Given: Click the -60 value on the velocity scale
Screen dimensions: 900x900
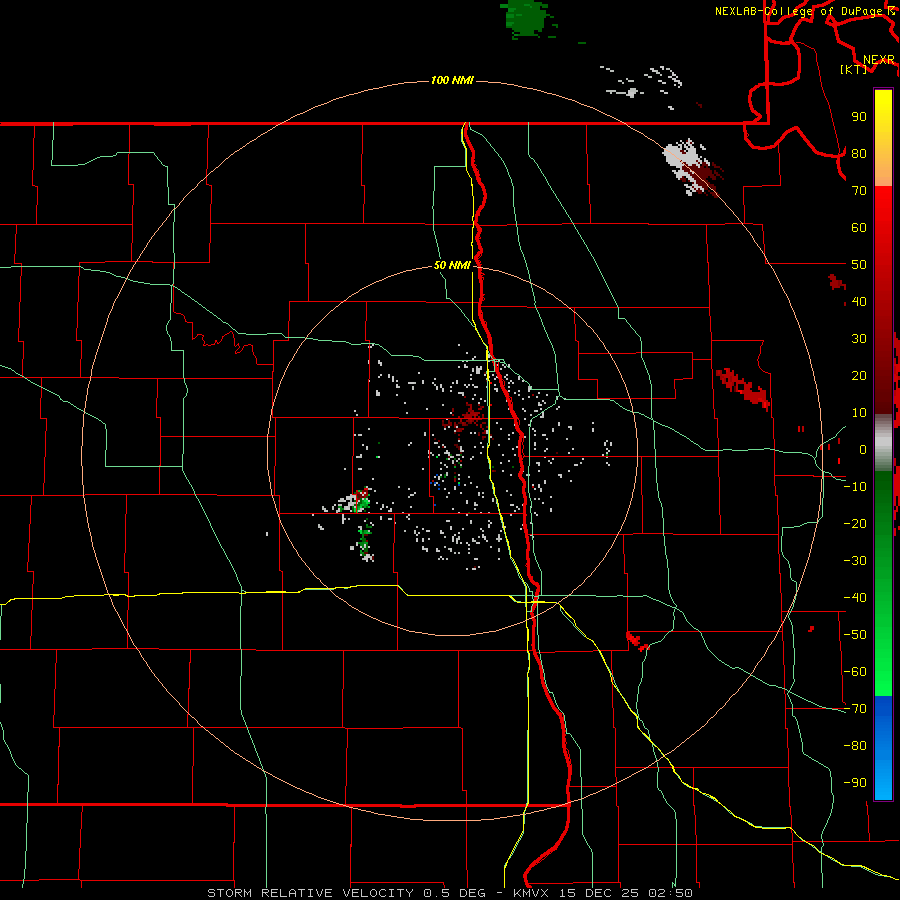Looking at the screenshot, I should [x=855, y=672].
